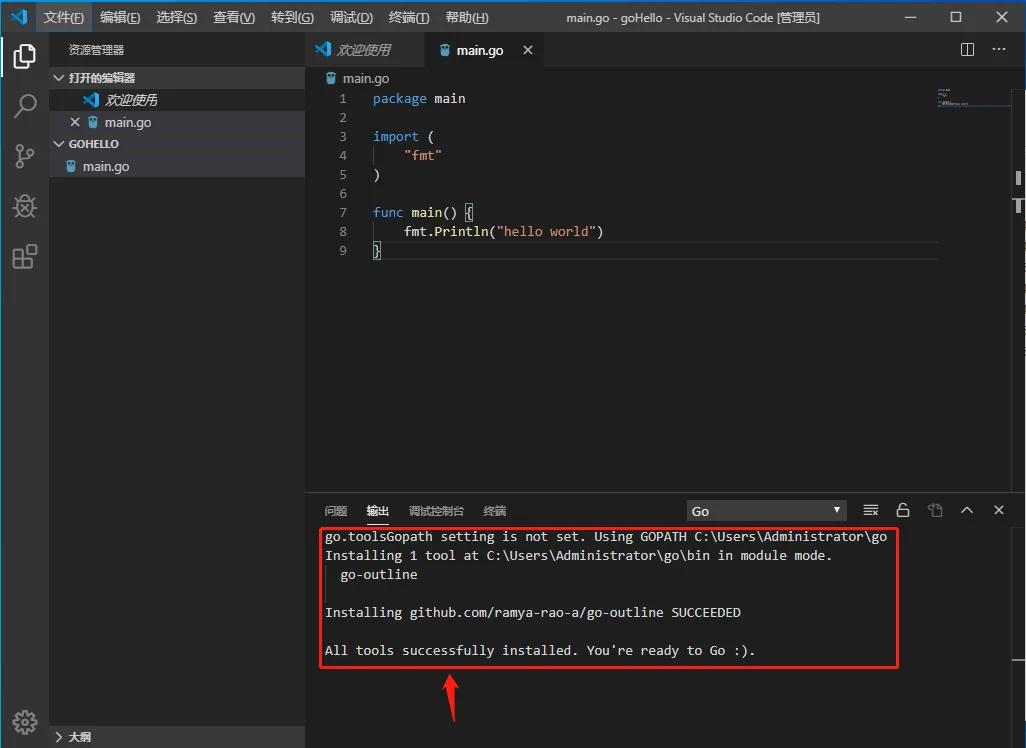
Task: Open the editor More Actions menu
Action: pos(999,50)
